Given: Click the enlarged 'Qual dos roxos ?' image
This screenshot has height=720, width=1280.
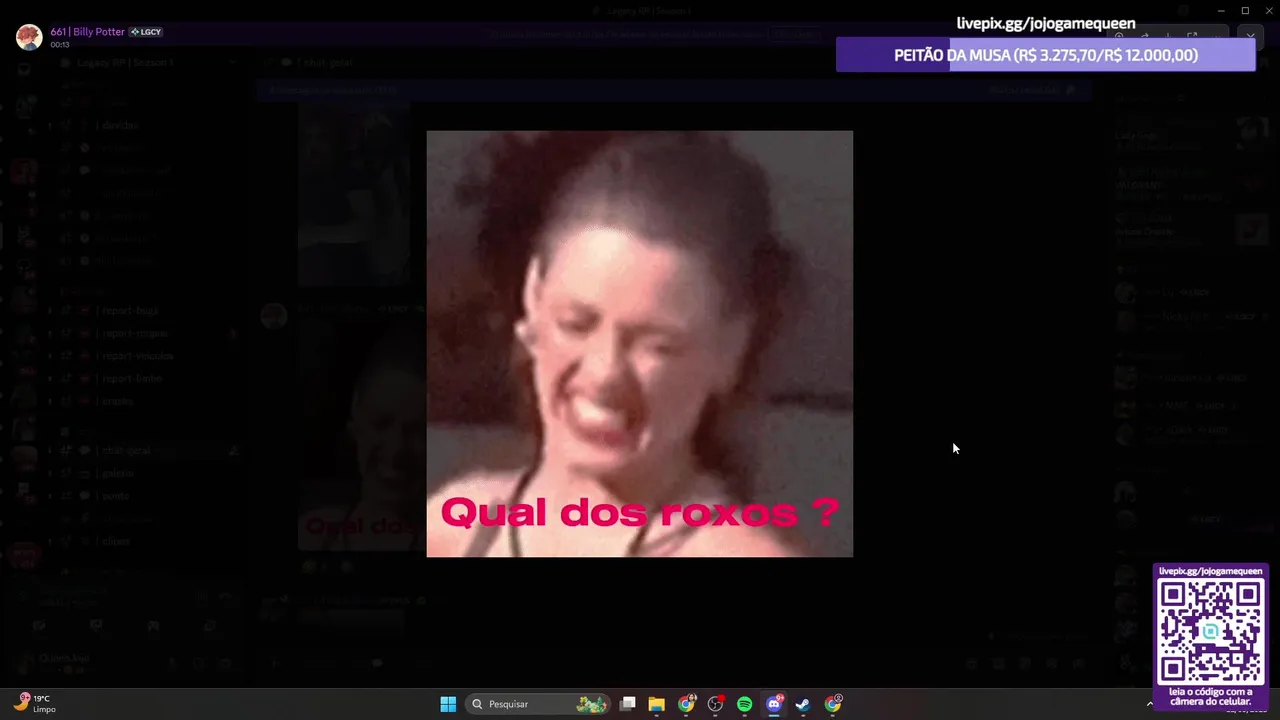Looking at the screenshot, I should (x=640, y=344).
